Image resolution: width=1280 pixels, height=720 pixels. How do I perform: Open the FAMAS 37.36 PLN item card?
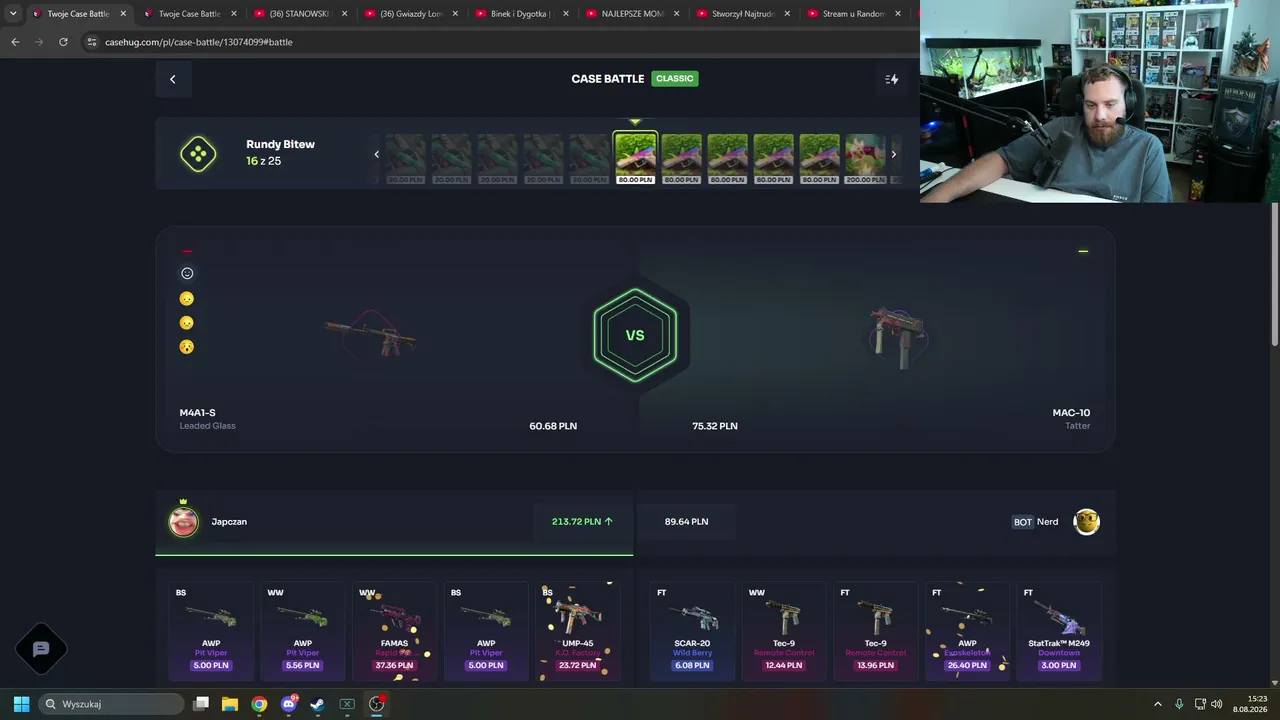(x=394, y=631)
